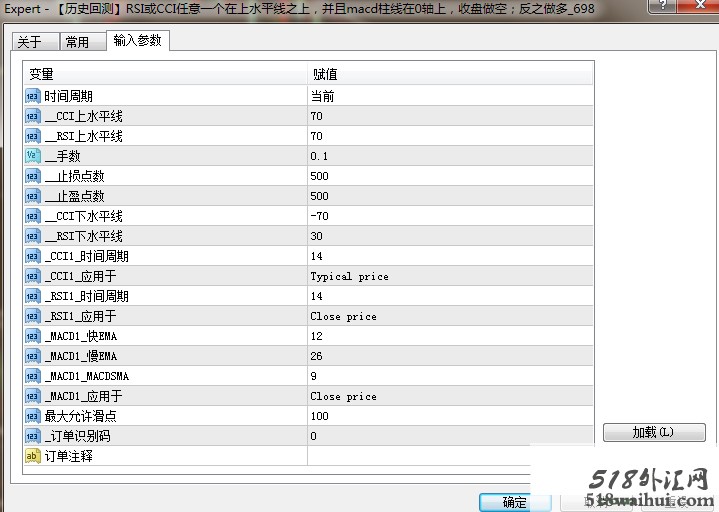Click the icon beside __RSI下水平线
This screenshot has width=719, height=512.
click(33, 237)
